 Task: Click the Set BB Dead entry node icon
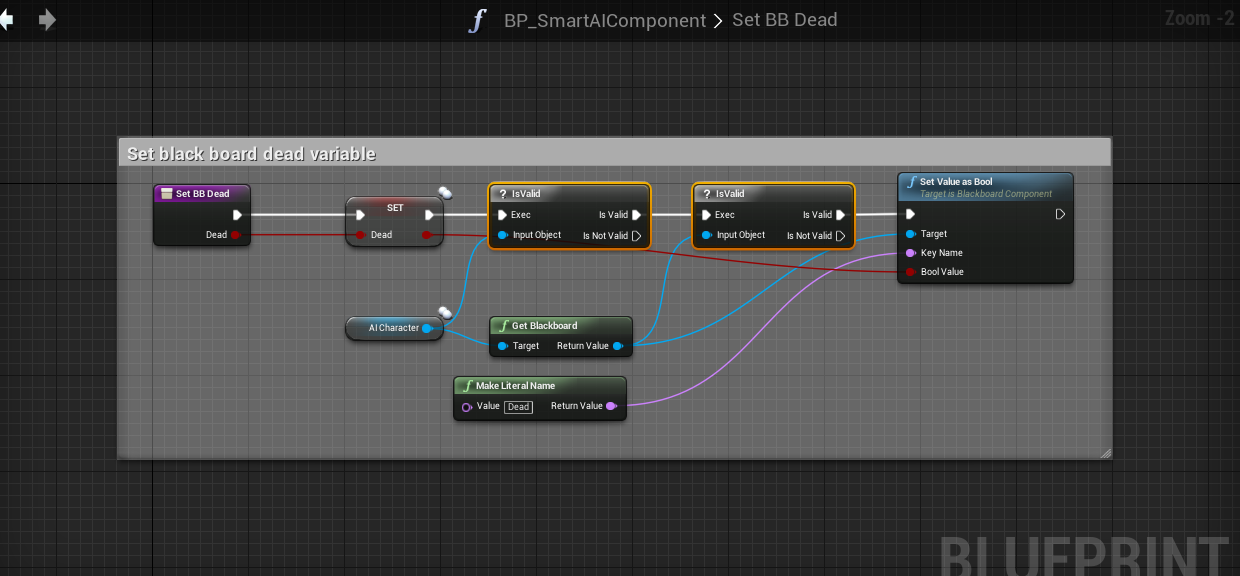click(167, 194)
